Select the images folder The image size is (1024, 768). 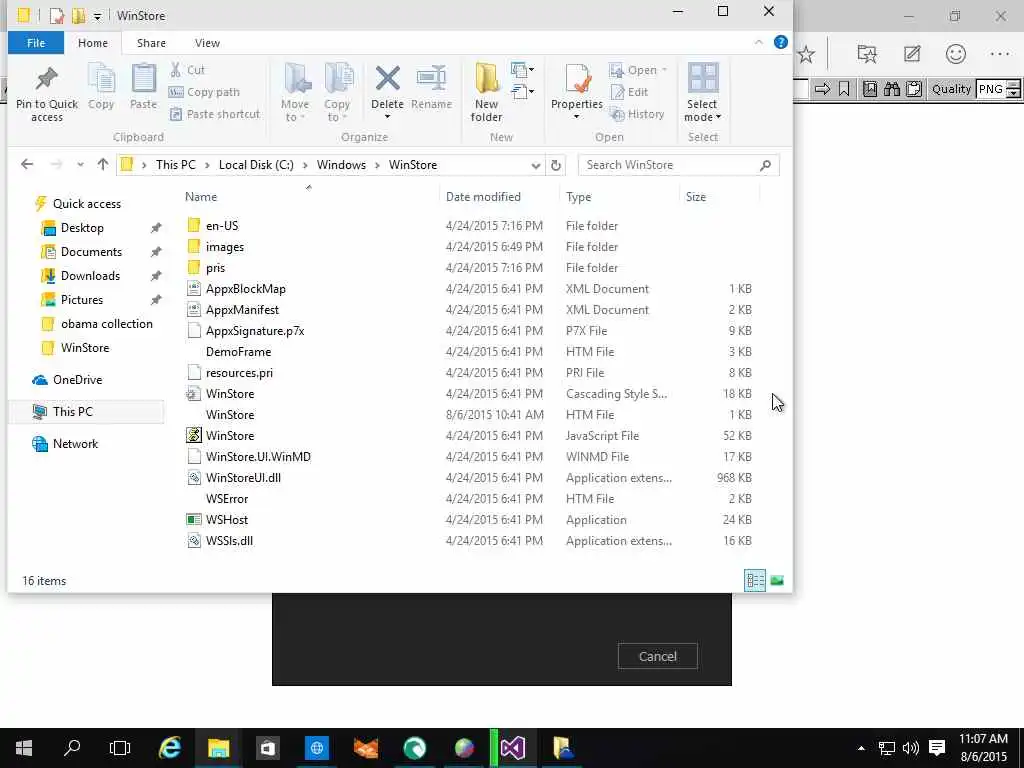pyautogui.click(x=225, y=247)
